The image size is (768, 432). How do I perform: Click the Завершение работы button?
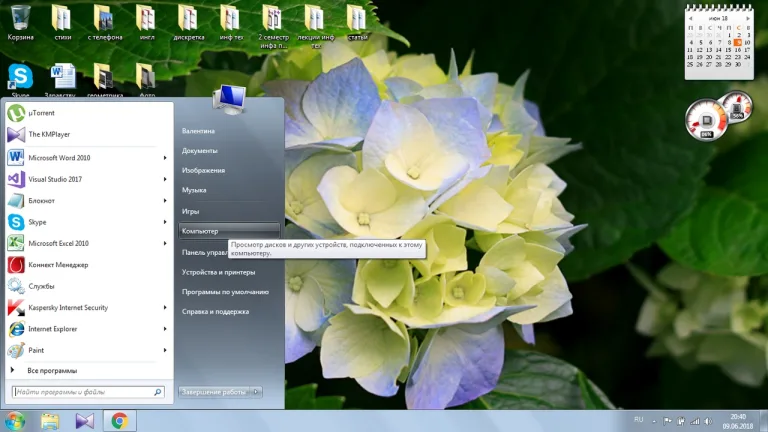(215, 392)
